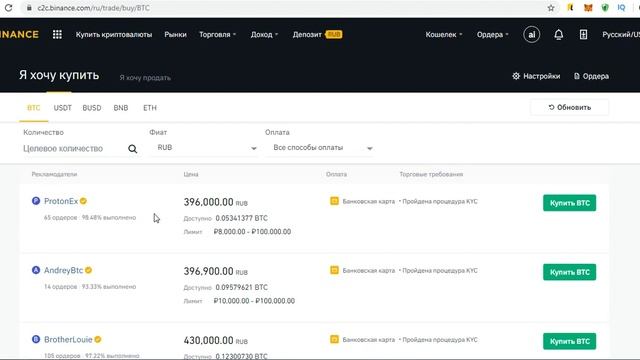Click the AndreyBtc verified badge
This screenshot has height=360, width=640.
tap(89, 270)
